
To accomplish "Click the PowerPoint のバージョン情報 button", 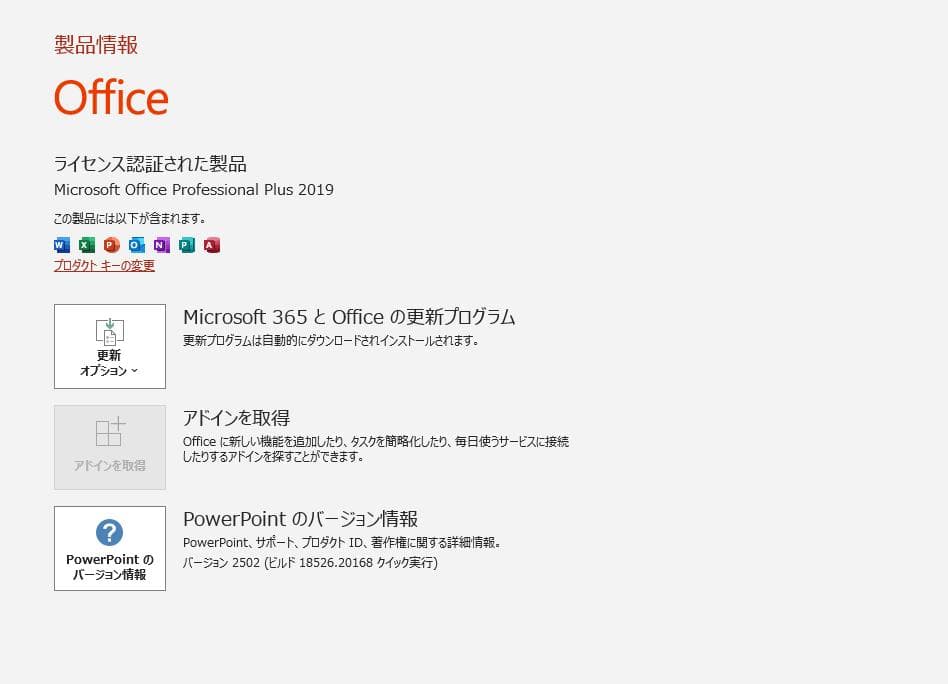I will [x=109, y=547].
